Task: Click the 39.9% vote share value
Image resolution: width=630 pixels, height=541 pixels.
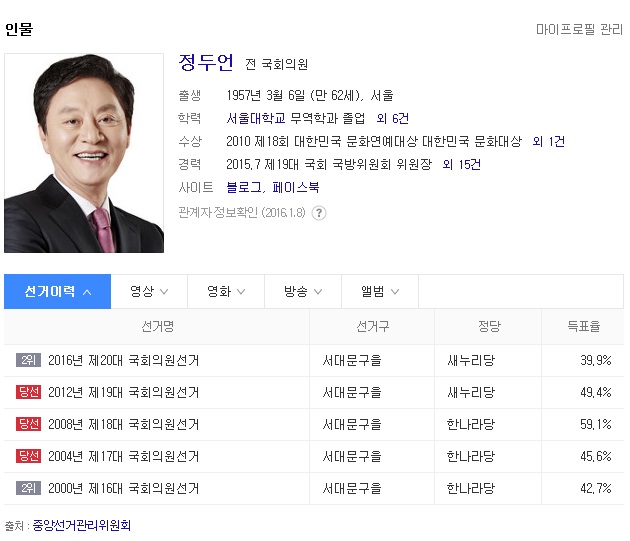Action: (595, 361)
